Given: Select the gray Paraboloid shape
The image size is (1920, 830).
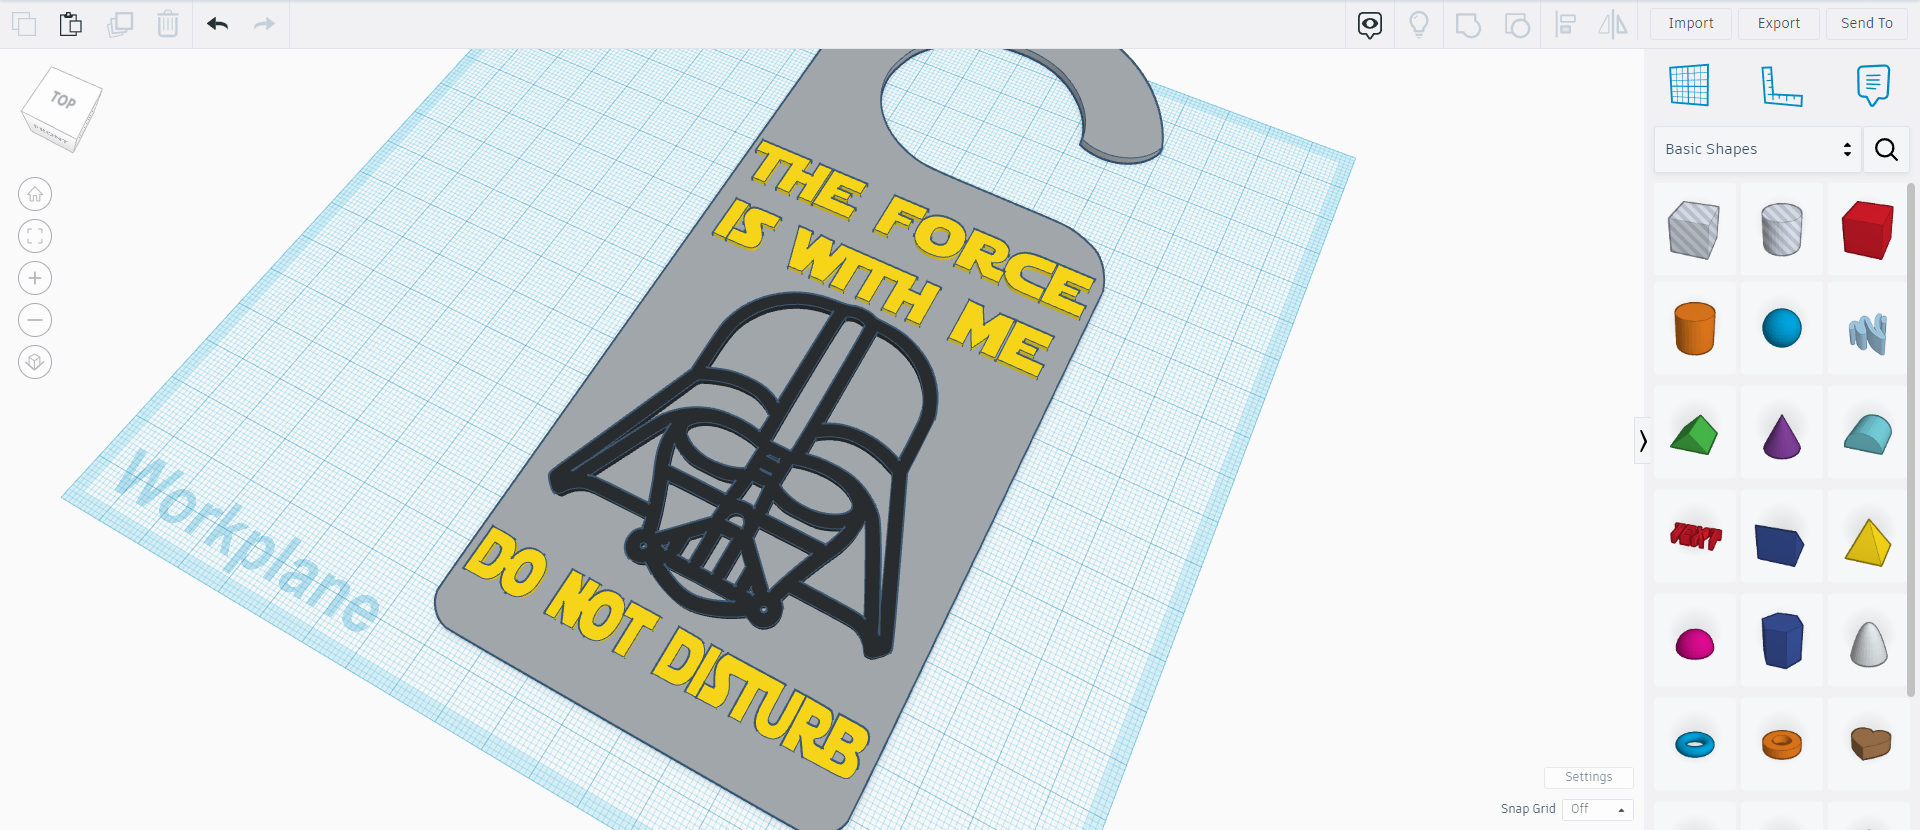Looking at the screenshot, I should [x=1867, y=644].
